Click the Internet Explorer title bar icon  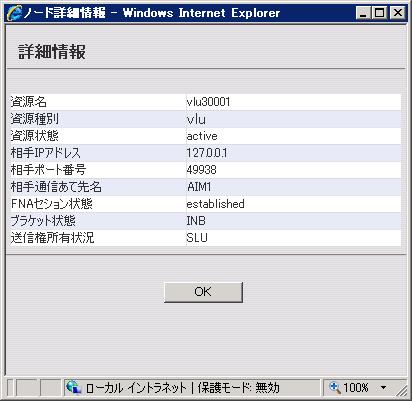(14, 13)
